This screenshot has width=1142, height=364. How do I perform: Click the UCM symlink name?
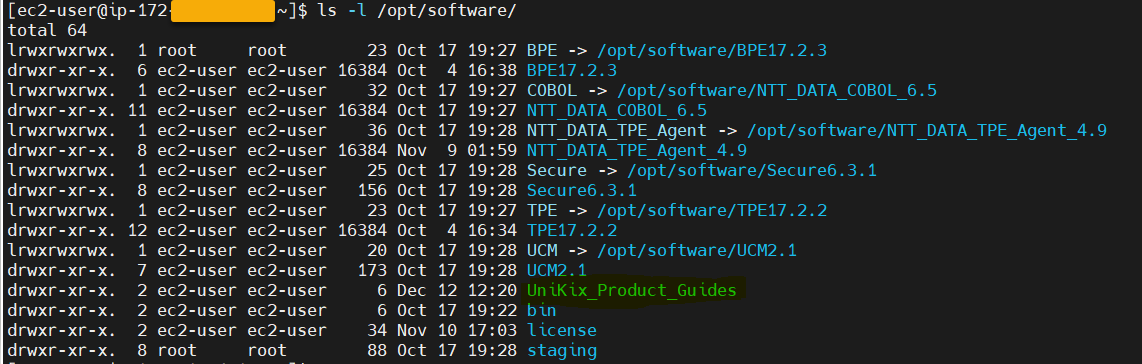point(543,250)
